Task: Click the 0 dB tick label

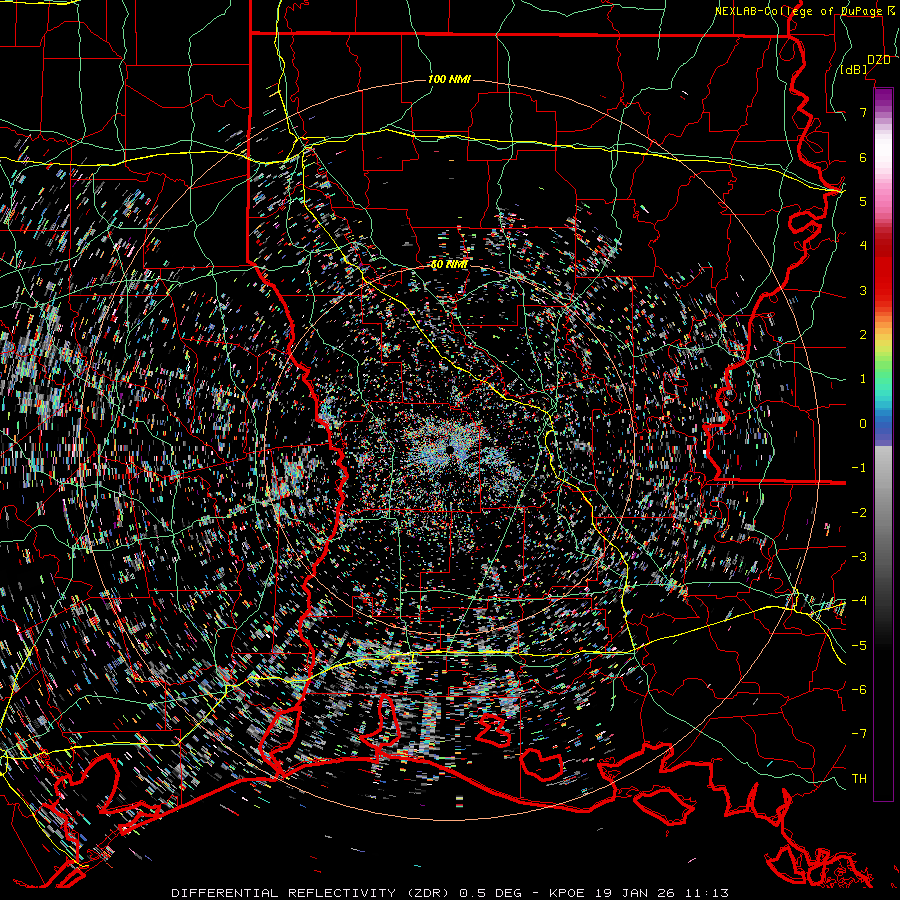Action: (863, 424)
